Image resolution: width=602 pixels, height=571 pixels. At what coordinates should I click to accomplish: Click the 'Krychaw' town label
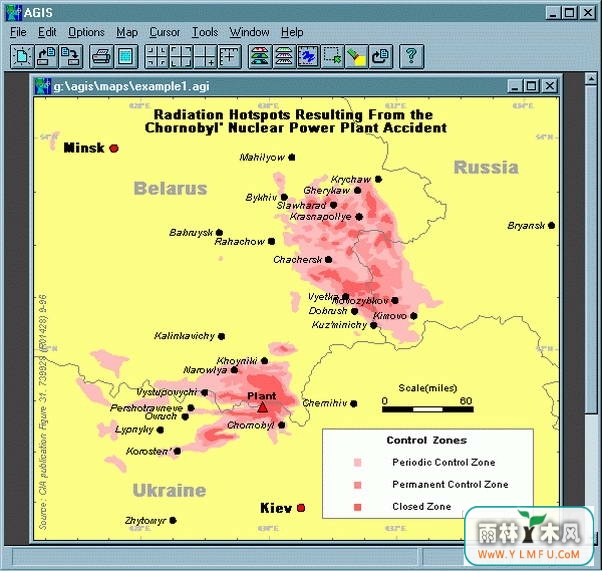351,179
